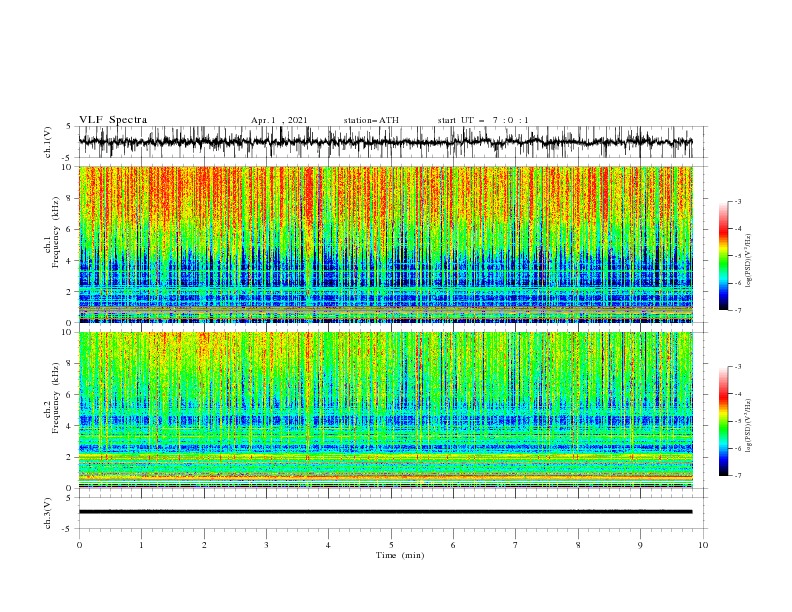Click the time axis tick label "4"
Viewport: 792px width, 612px height.
tap(328, 545)
